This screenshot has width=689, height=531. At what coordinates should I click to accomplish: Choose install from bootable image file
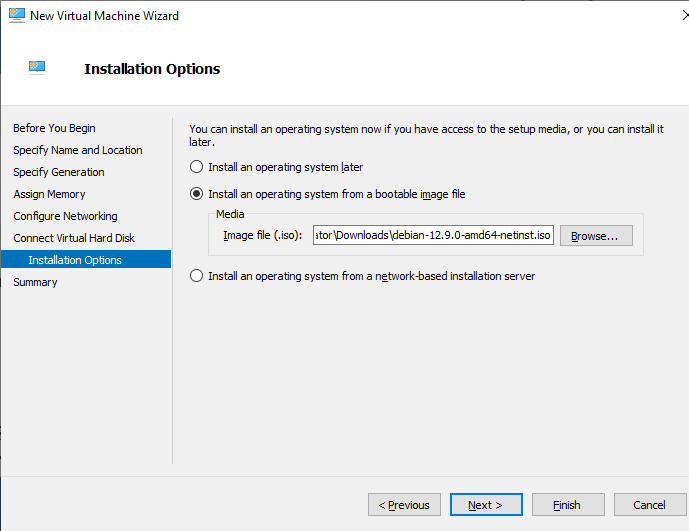tap(197, 194)
